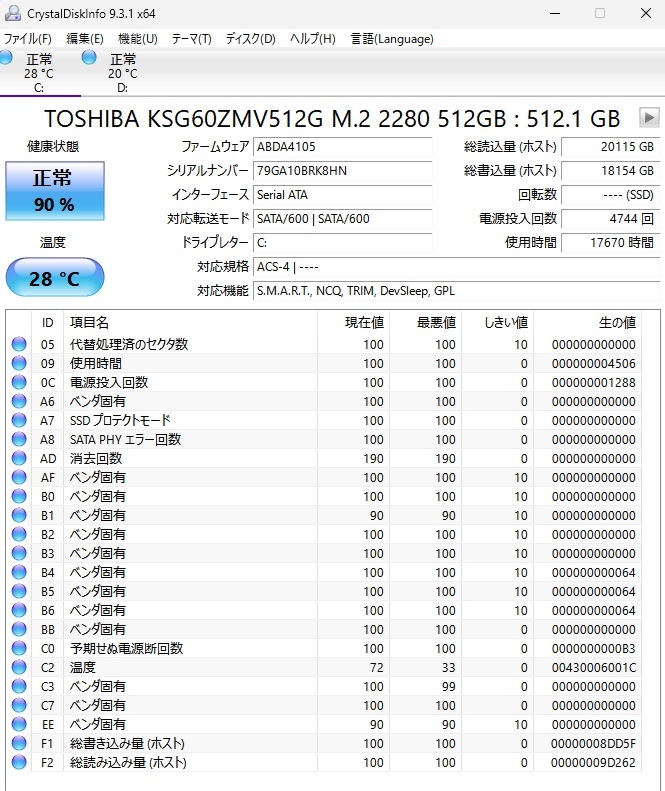This screenshot has width=665, height=791.
Task: Click the standard field ACS-4
Action: click(457, 267)
